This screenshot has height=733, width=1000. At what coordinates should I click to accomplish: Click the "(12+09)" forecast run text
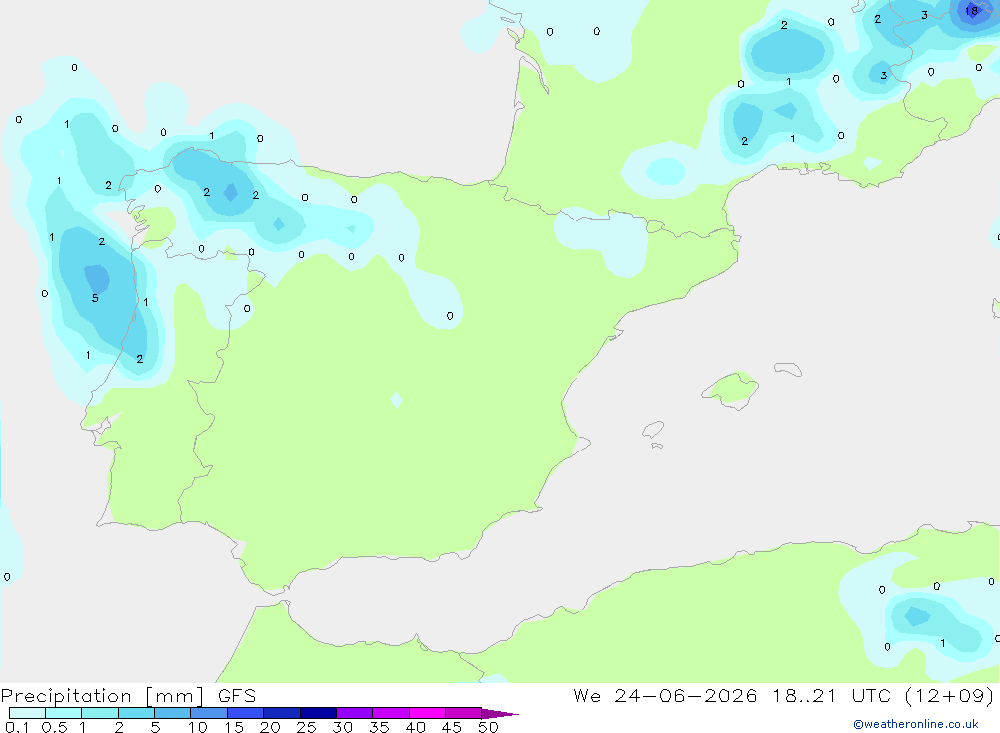click(950, 695)
